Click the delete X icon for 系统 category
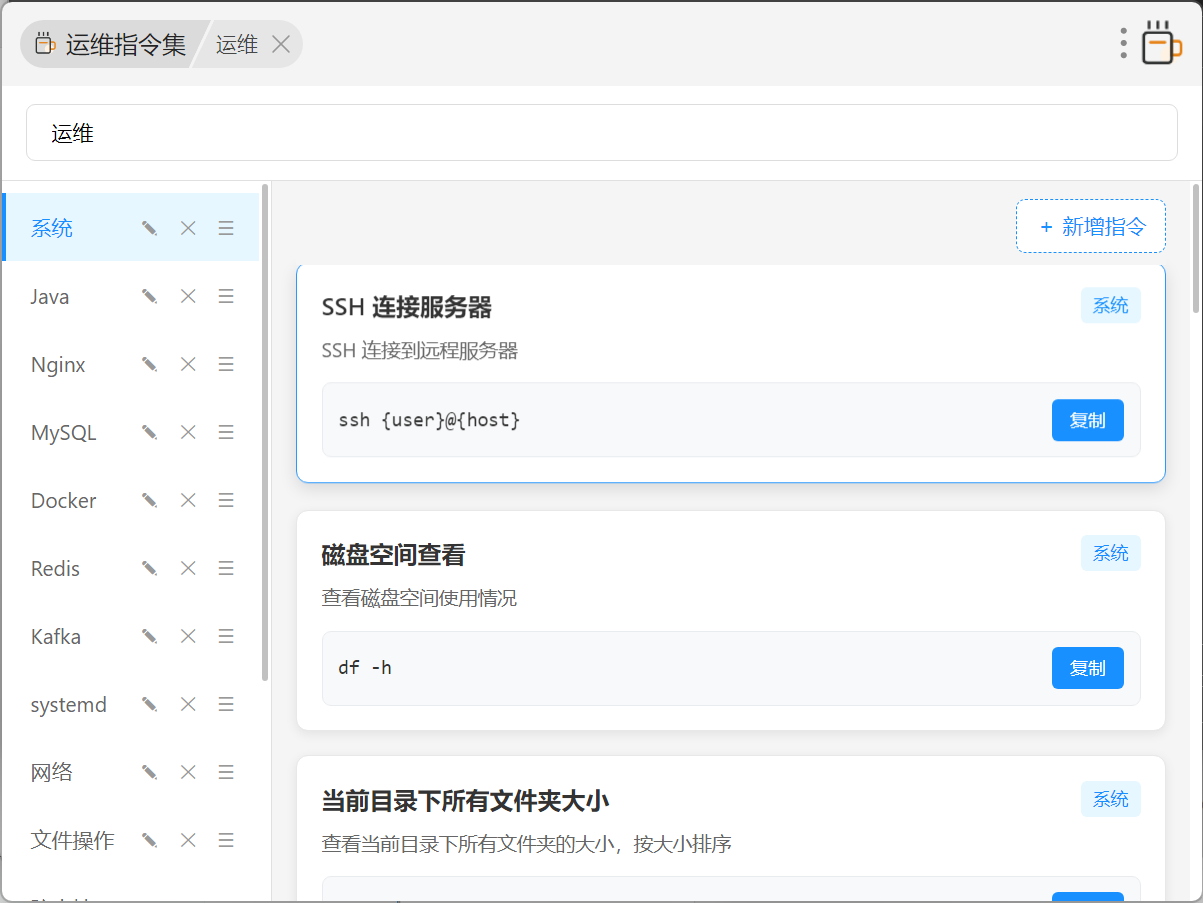This screenshot has height=903, width=1203. point(188,228)
